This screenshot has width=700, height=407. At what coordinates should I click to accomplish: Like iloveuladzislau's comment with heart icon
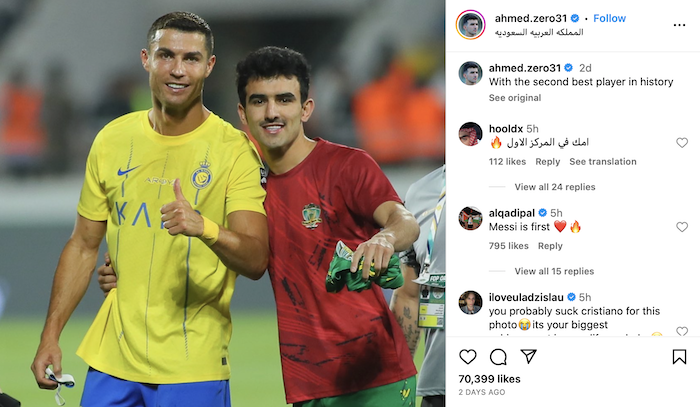tap(682, 331)
